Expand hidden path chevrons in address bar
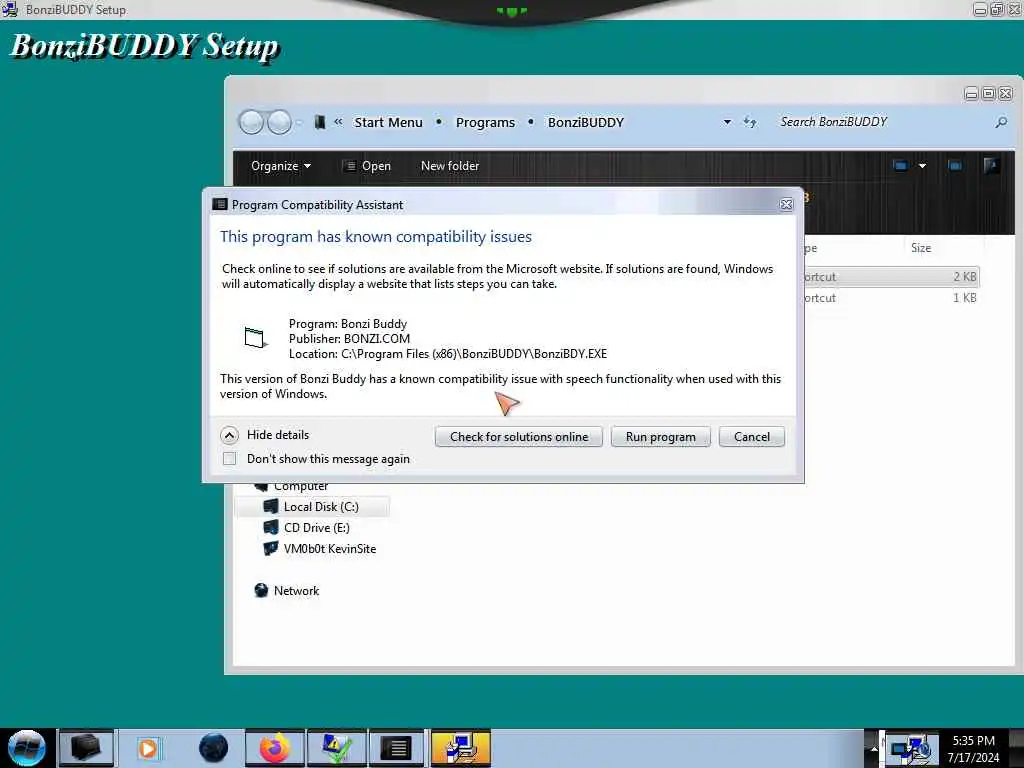This screenshot has width=1024, height=768. click(x=338, y=121)
